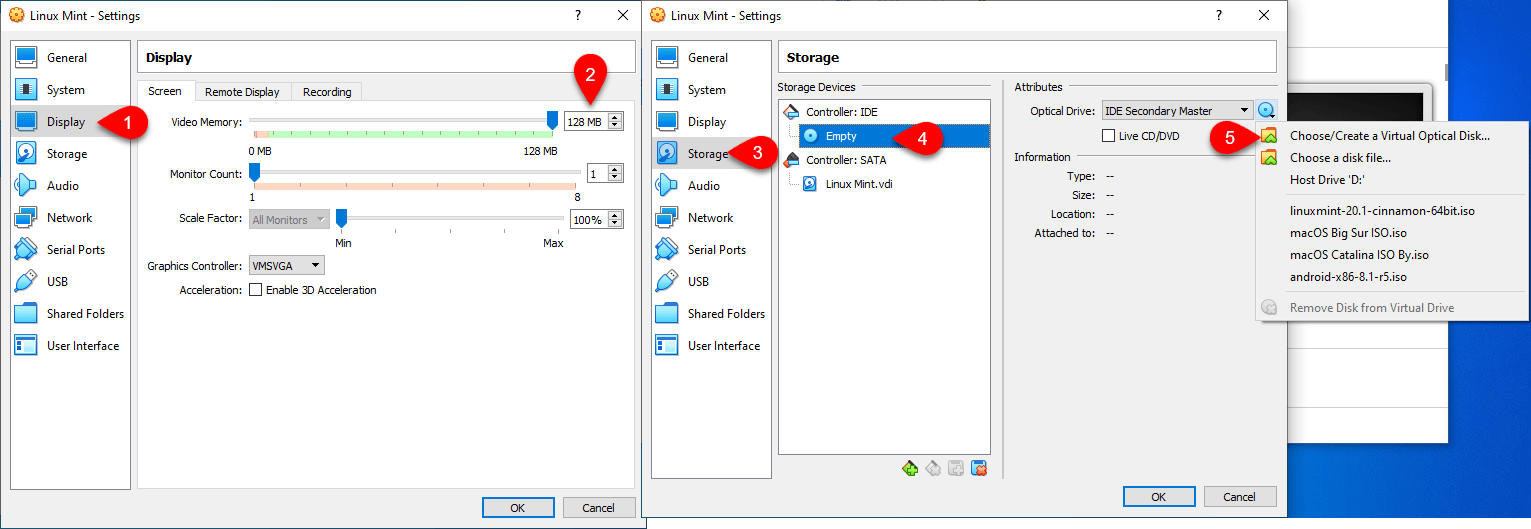The height and width of the screenshot is (529, 1531).
Task: Click the Scale Factor 100% value field
Action: 589,219
